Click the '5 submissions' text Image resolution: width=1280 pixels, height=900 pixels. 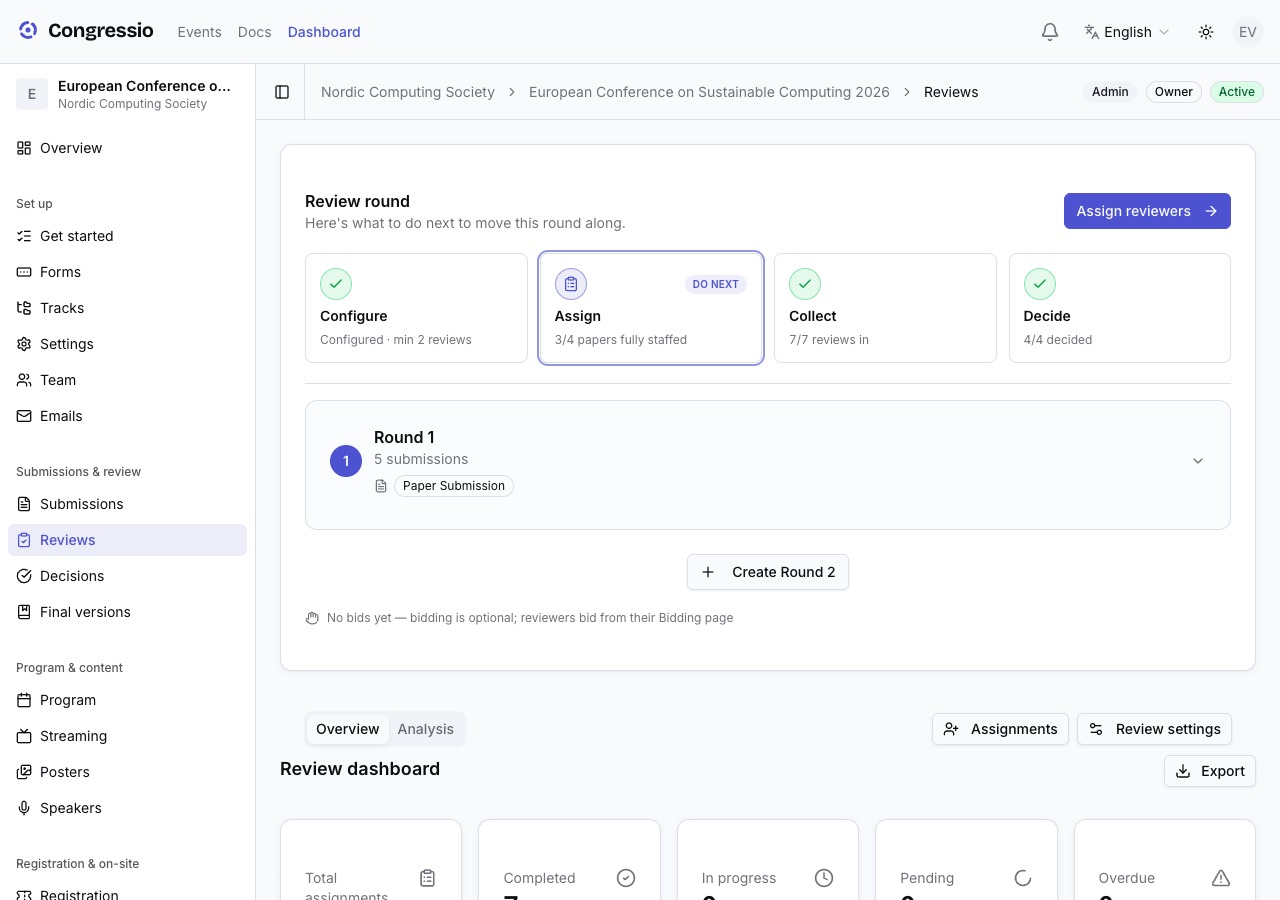(x=421, y=459)
